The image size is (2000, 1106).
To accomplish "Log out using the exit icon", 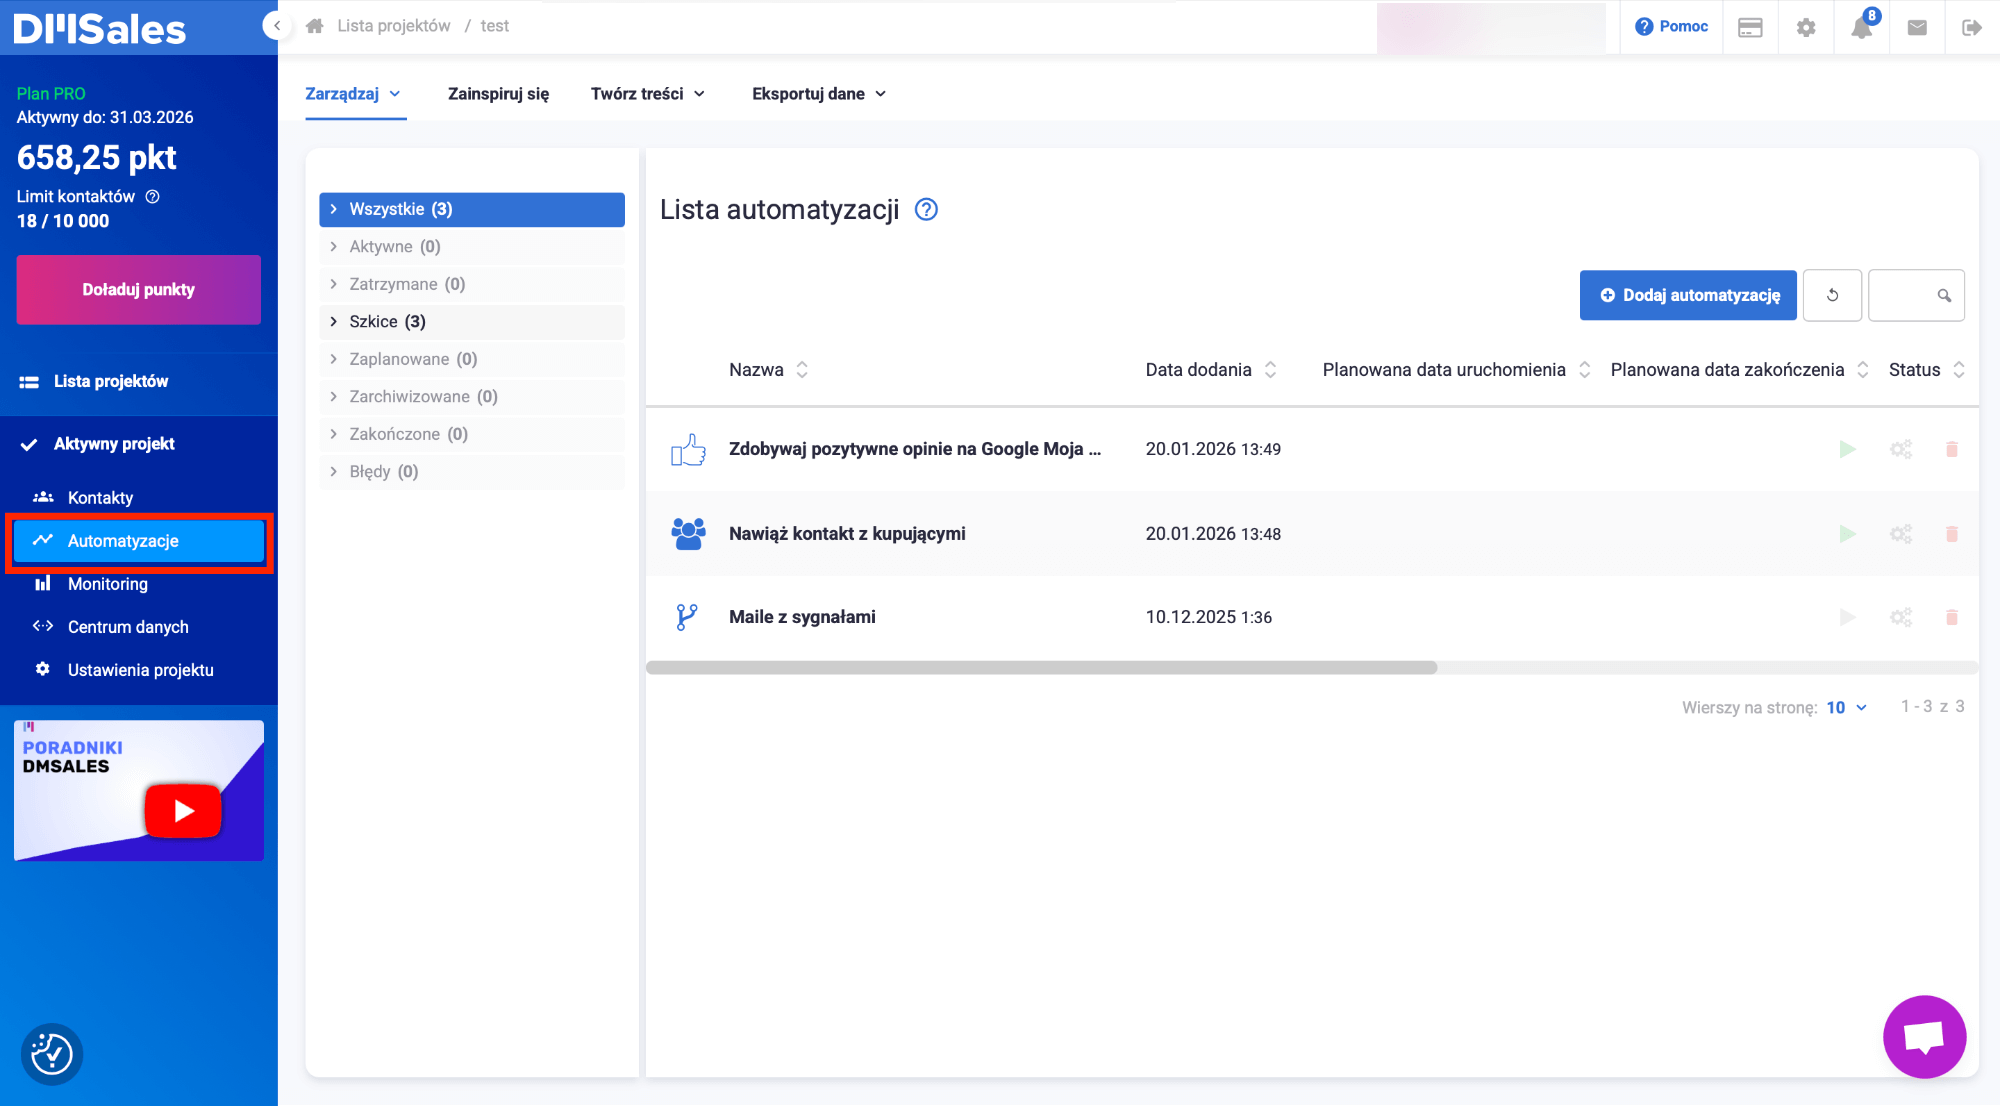I will [x=1972, y=27].
